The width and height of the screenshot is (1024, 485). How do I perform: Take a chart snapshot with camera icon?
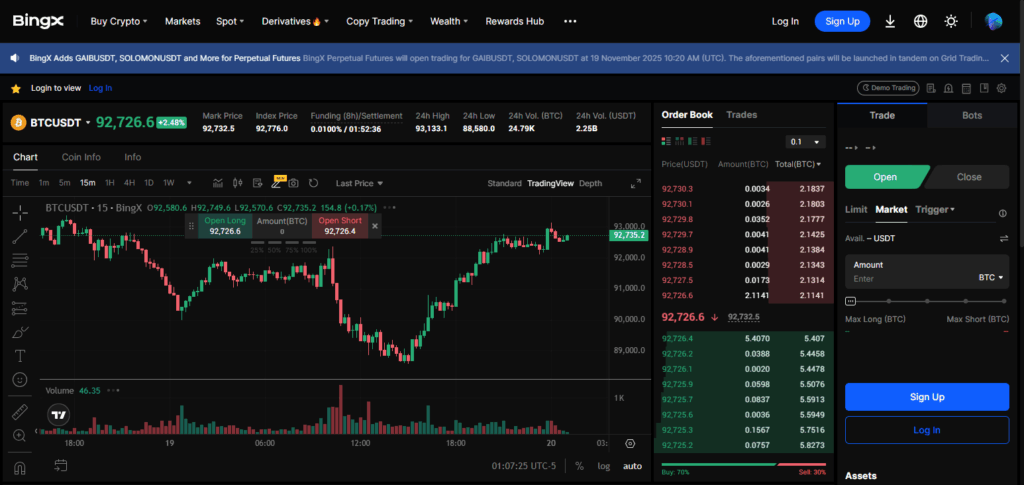click(293, 183)
